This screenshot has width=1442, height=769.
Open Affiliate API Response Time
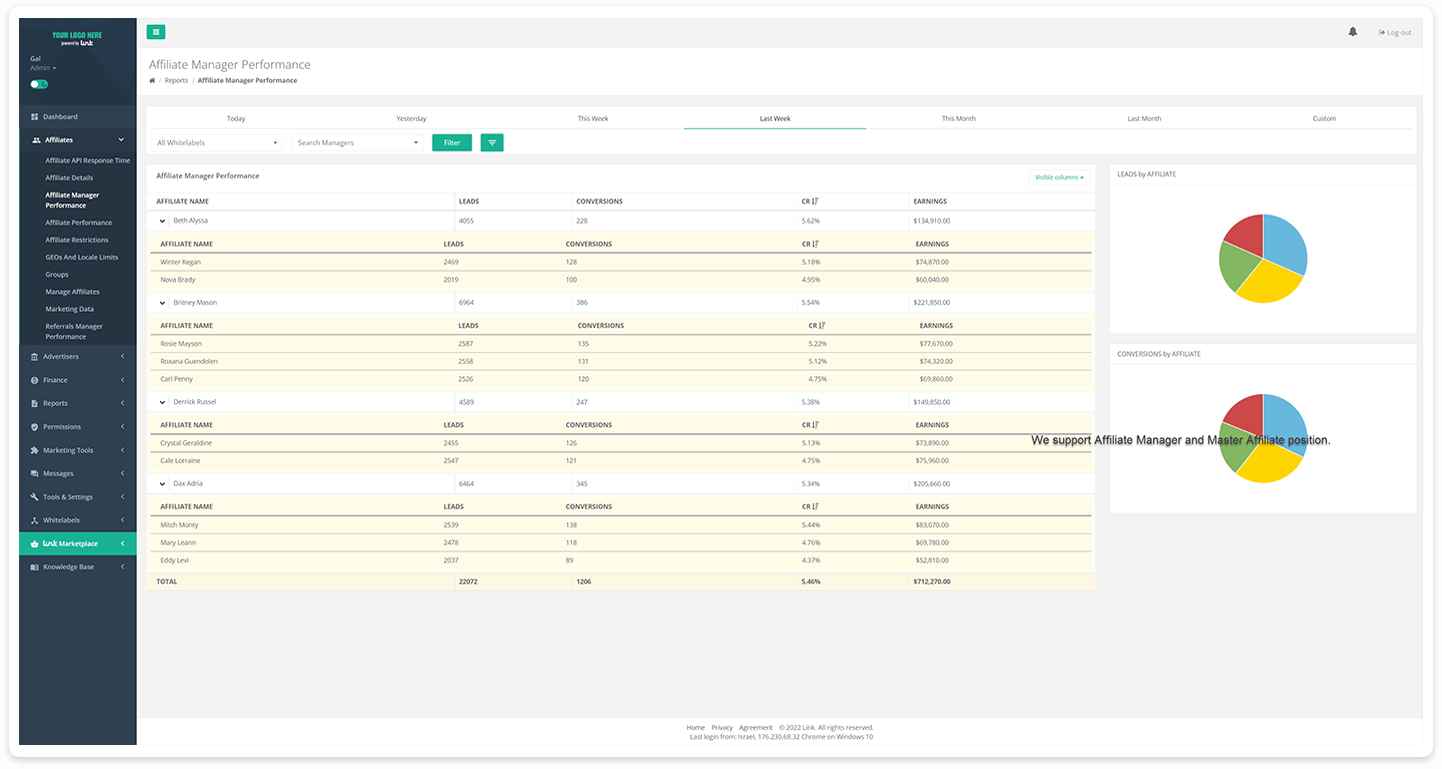point(88,160)
